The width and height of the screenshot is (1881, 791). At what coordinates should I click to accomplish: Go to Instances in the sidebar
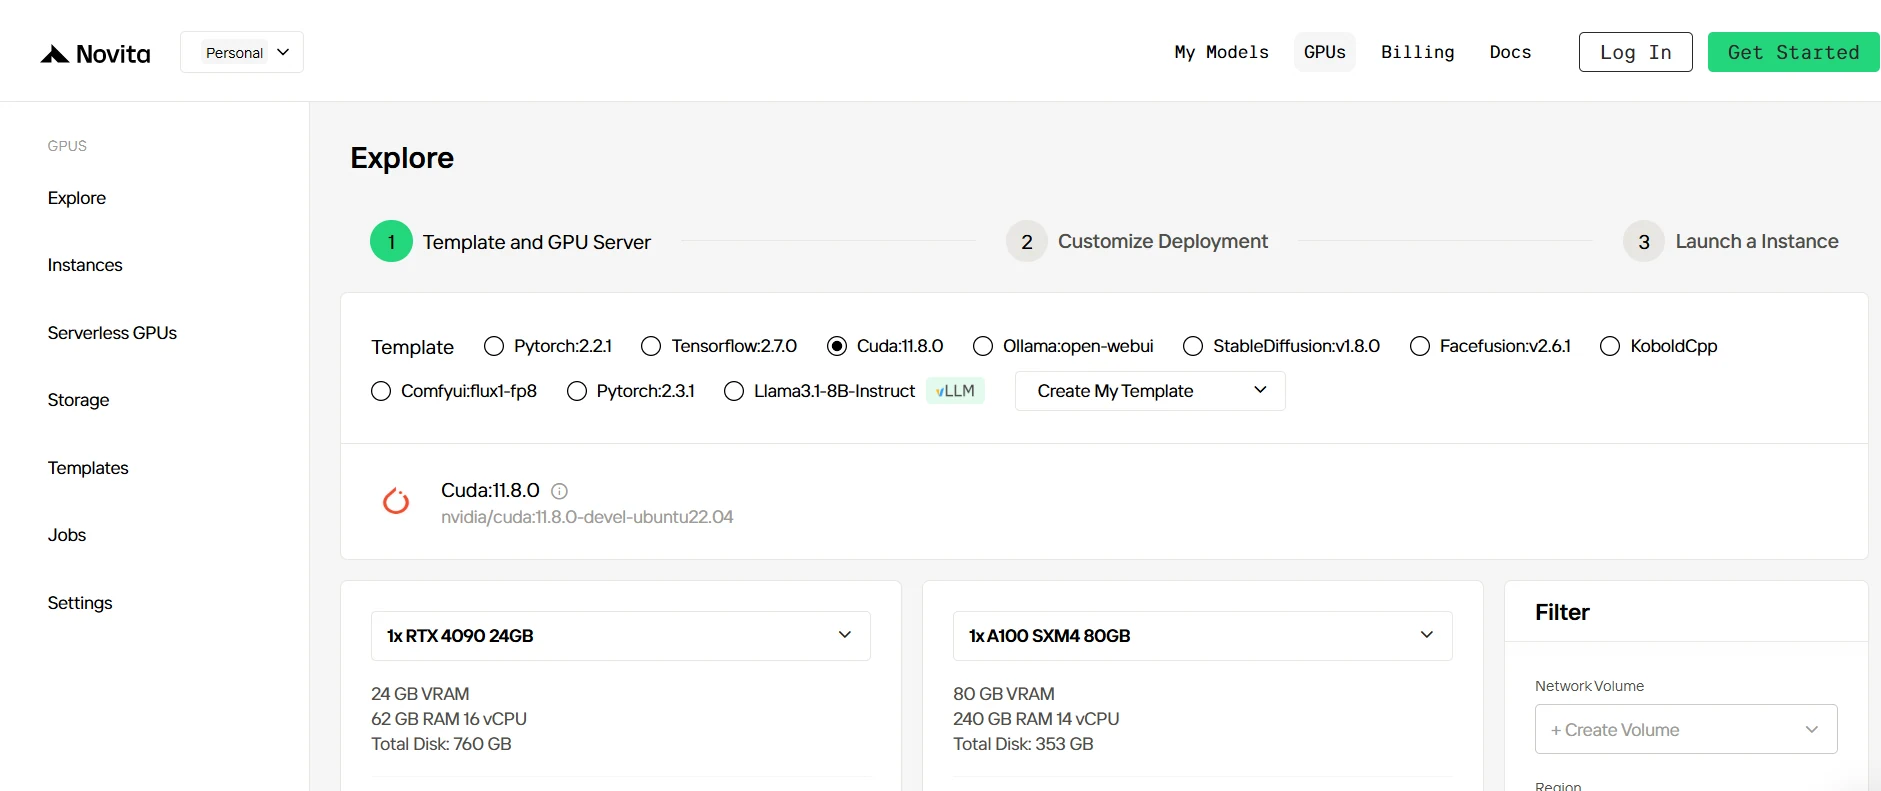point(85,265)
